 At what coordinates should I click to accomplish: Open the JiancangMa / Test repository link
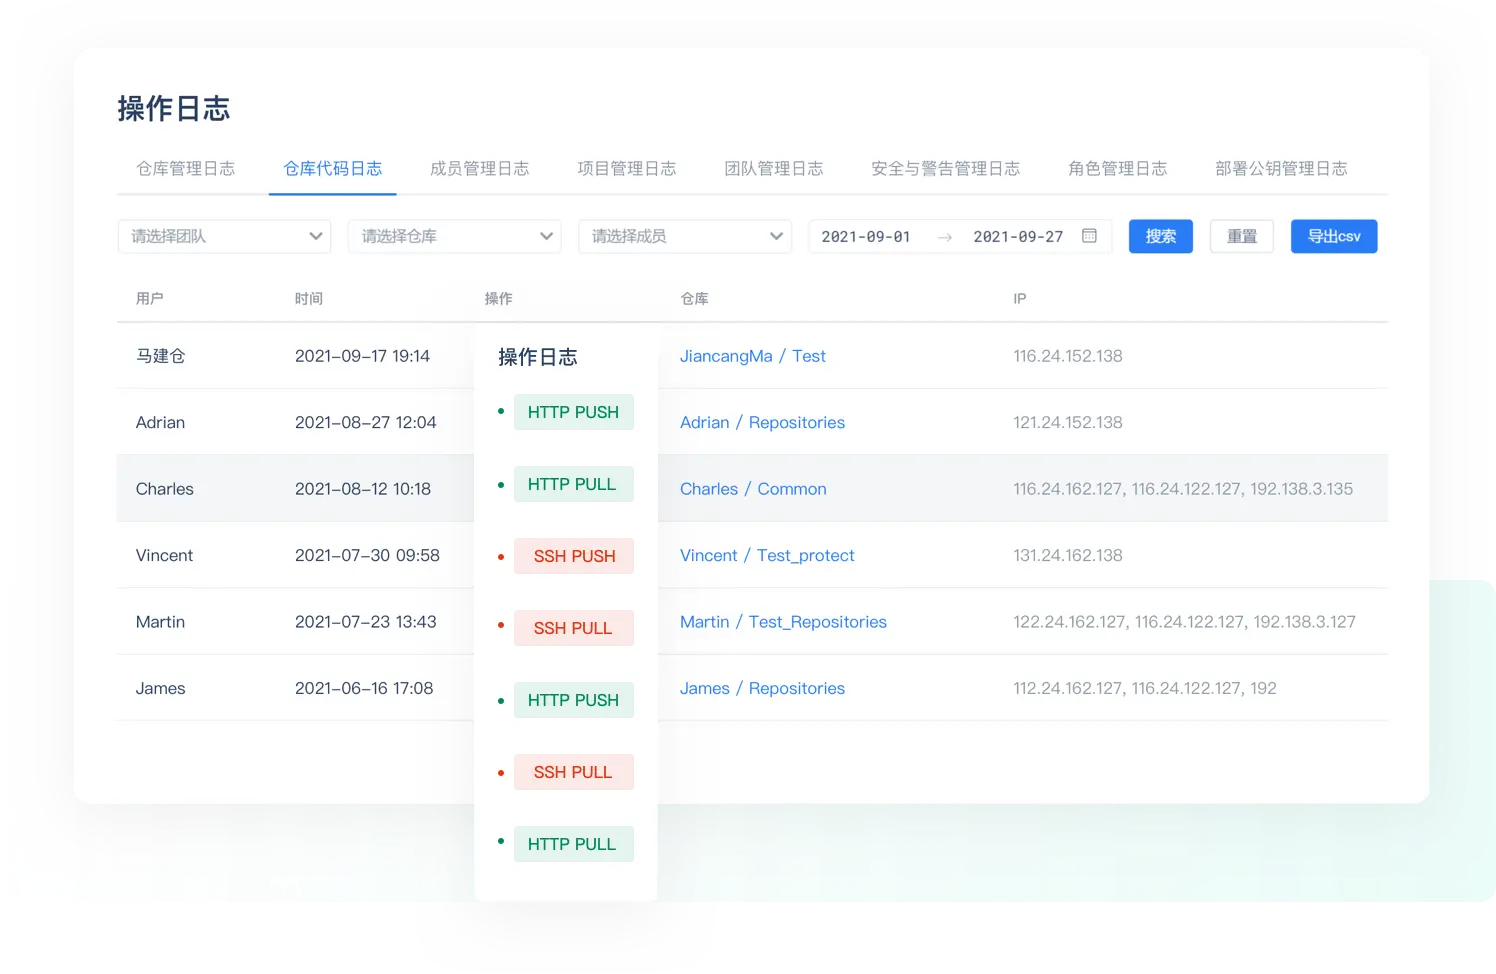[x=752, y=356]
